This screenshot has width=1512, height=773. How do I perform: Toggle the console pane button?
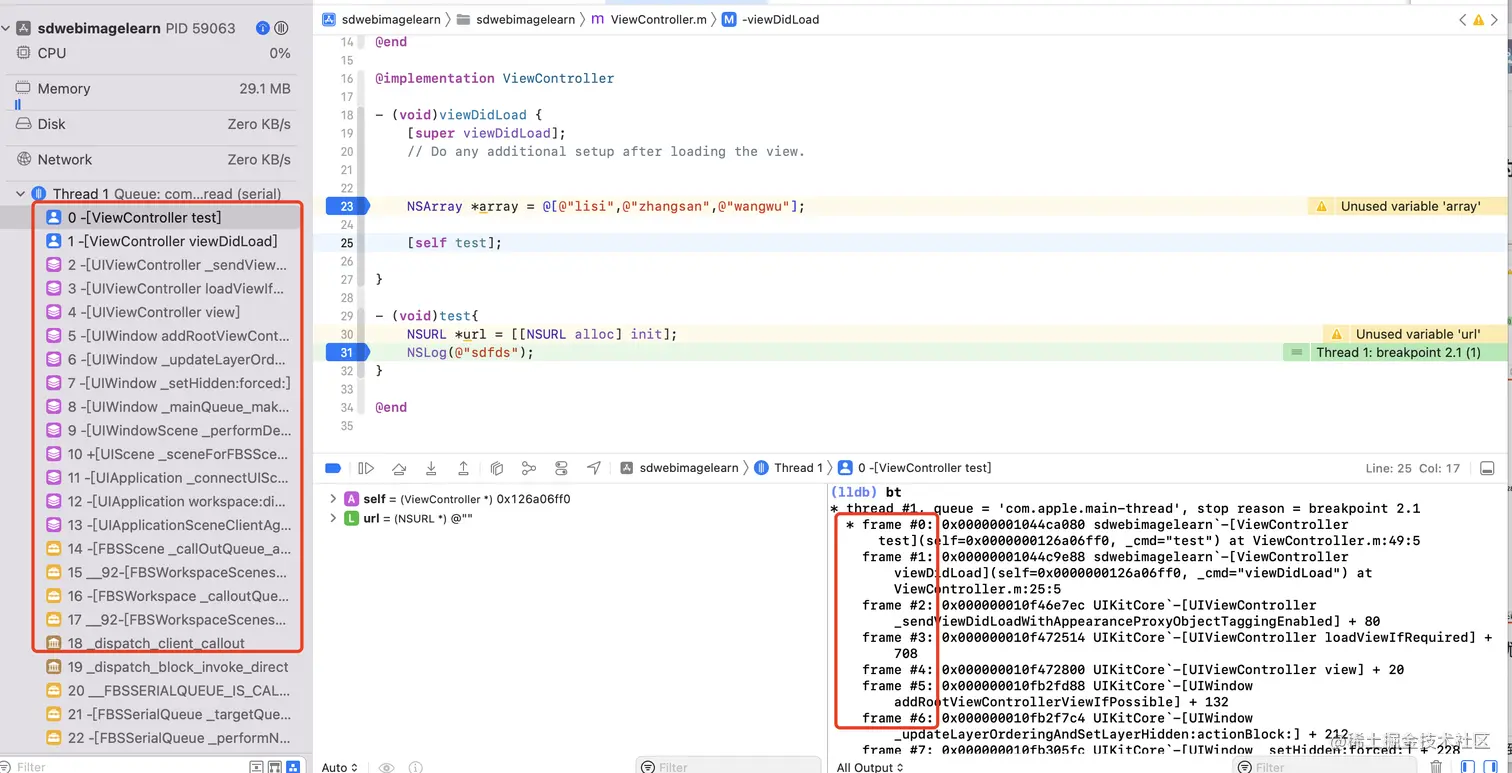[1492, 767]
